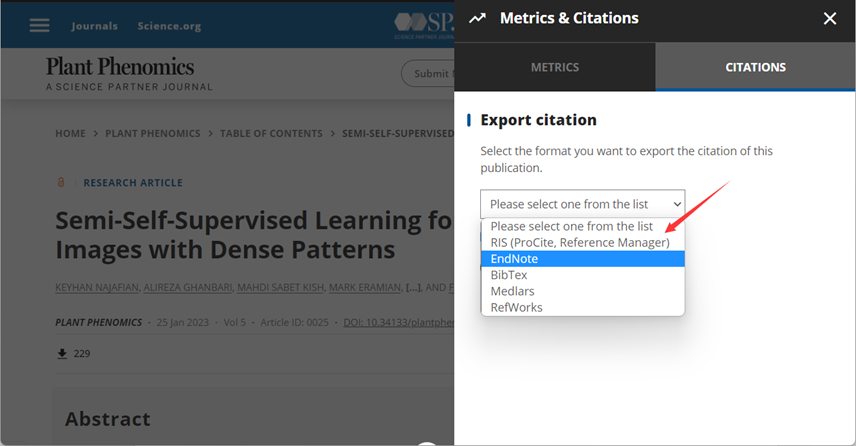856x446 pixels.
Task: Select the EndNote export format
Action: click(582, 259)
